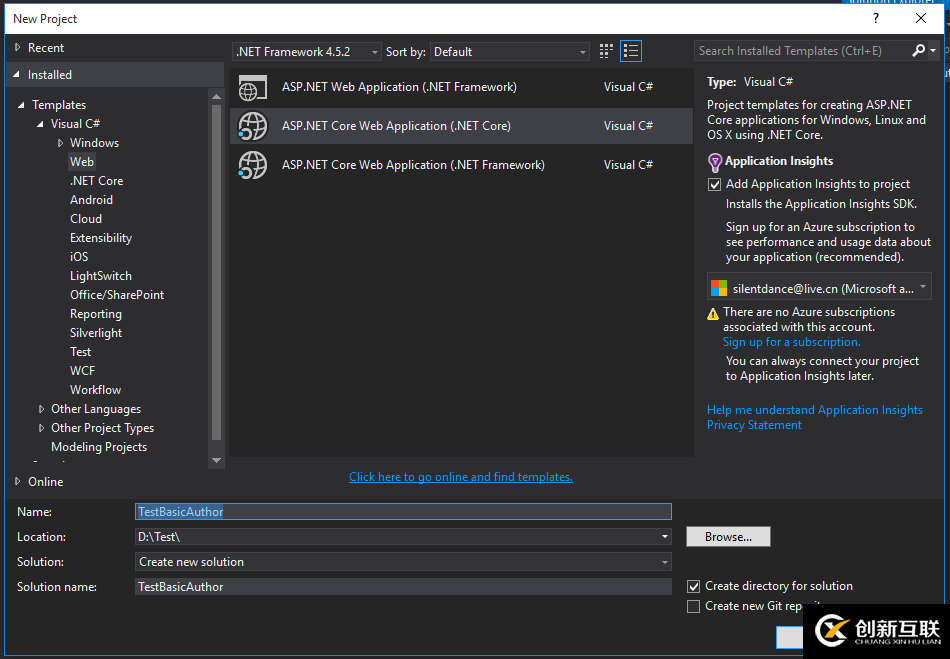Click the Solution name input field
Screen dimensions: 950x659
point(403,587)
